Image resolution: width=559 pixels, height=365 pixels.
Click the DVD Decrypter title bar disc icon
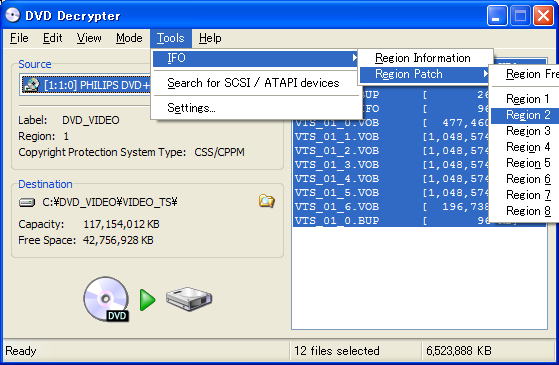12,15
